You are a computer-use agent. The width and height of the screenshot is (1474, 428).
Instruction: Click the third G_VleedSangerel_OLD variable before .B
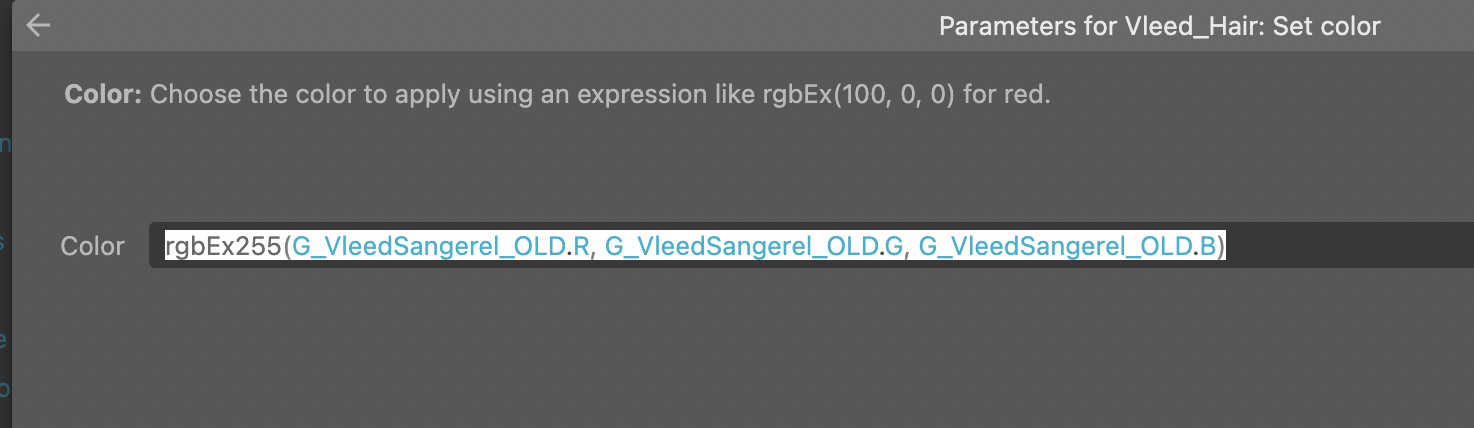point(1055,246)
